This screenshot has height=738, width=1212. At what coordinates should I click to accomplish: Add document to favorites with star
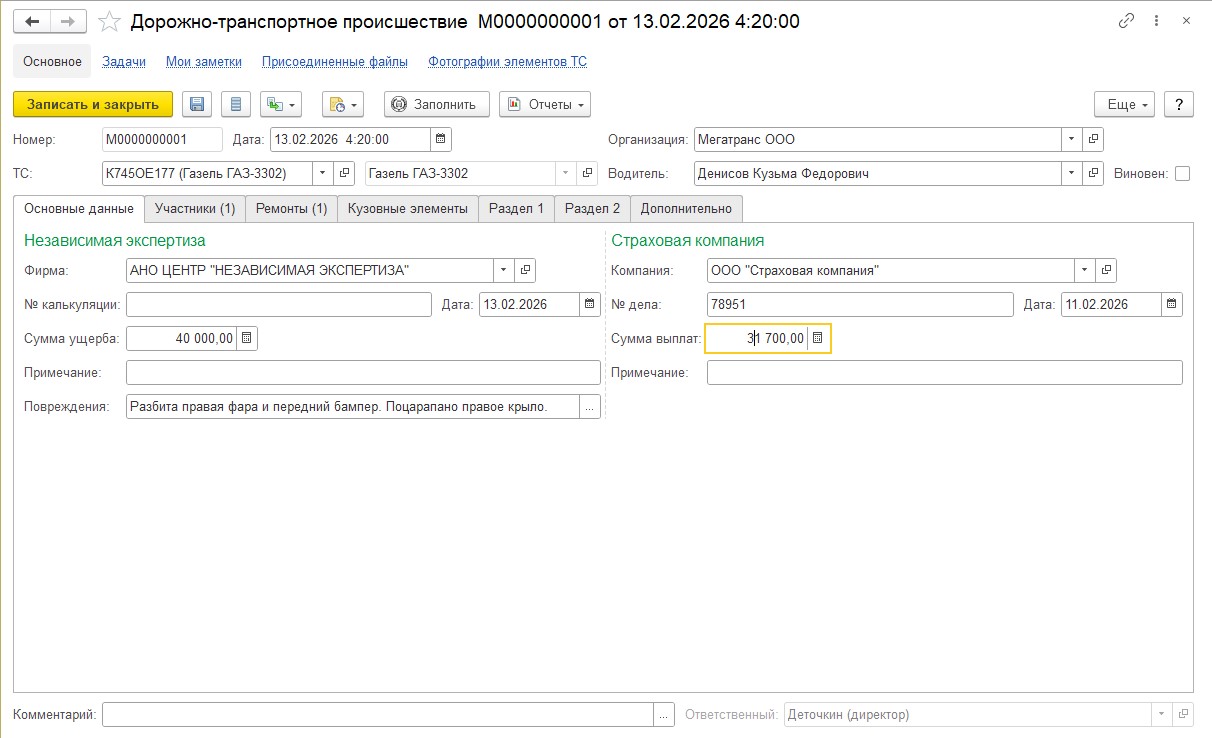pyautogui.click(x=110, y=21)
